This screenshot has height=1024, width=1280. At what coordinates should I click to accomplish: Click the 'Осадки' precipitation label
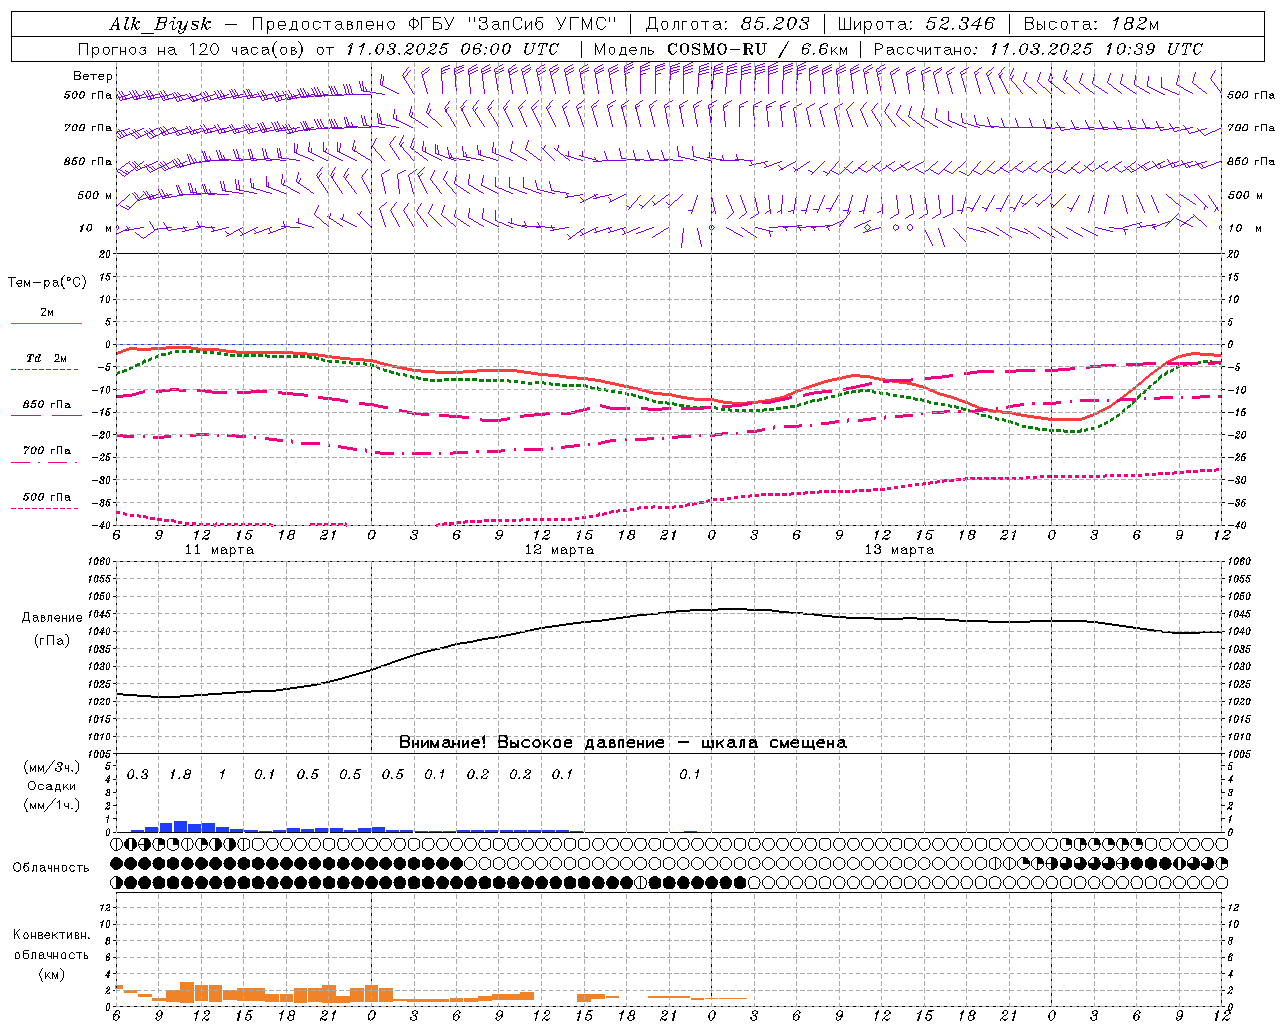point(52,786)
